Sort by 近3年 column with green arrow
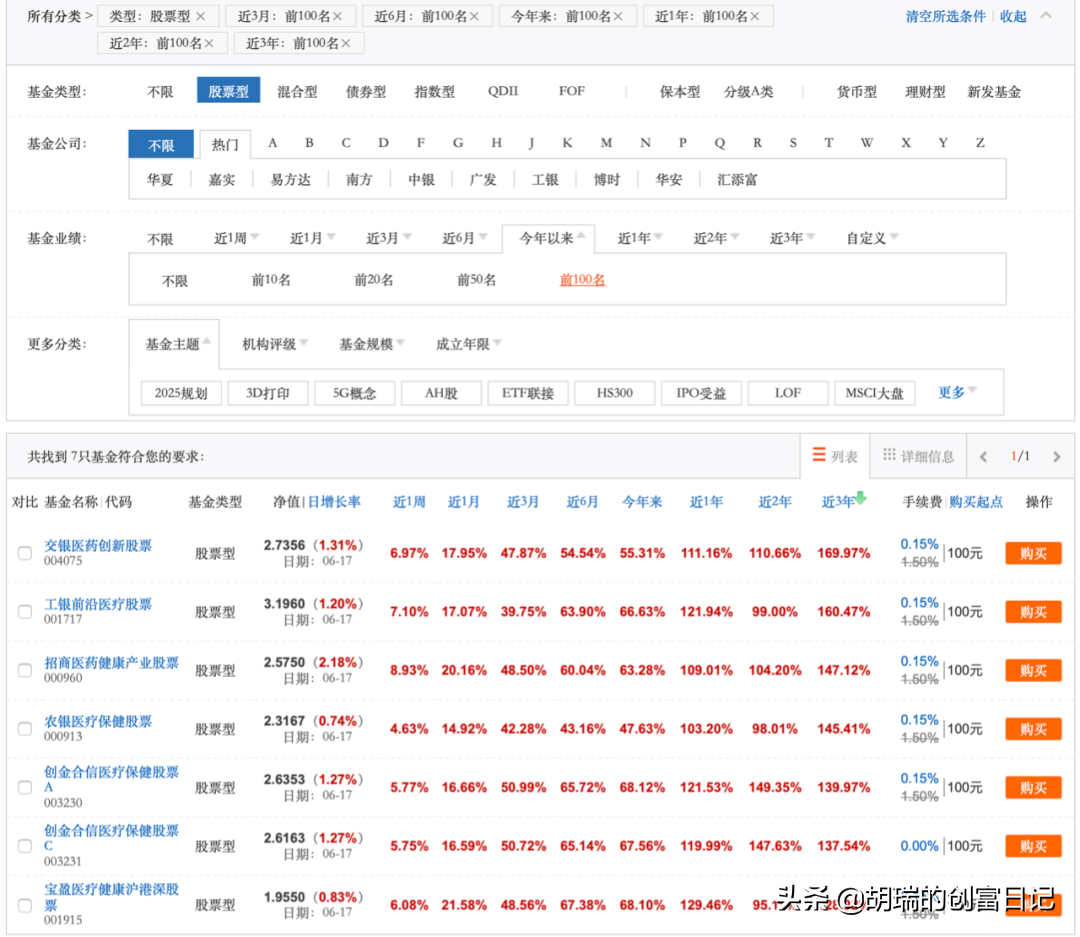 point(843,502)
